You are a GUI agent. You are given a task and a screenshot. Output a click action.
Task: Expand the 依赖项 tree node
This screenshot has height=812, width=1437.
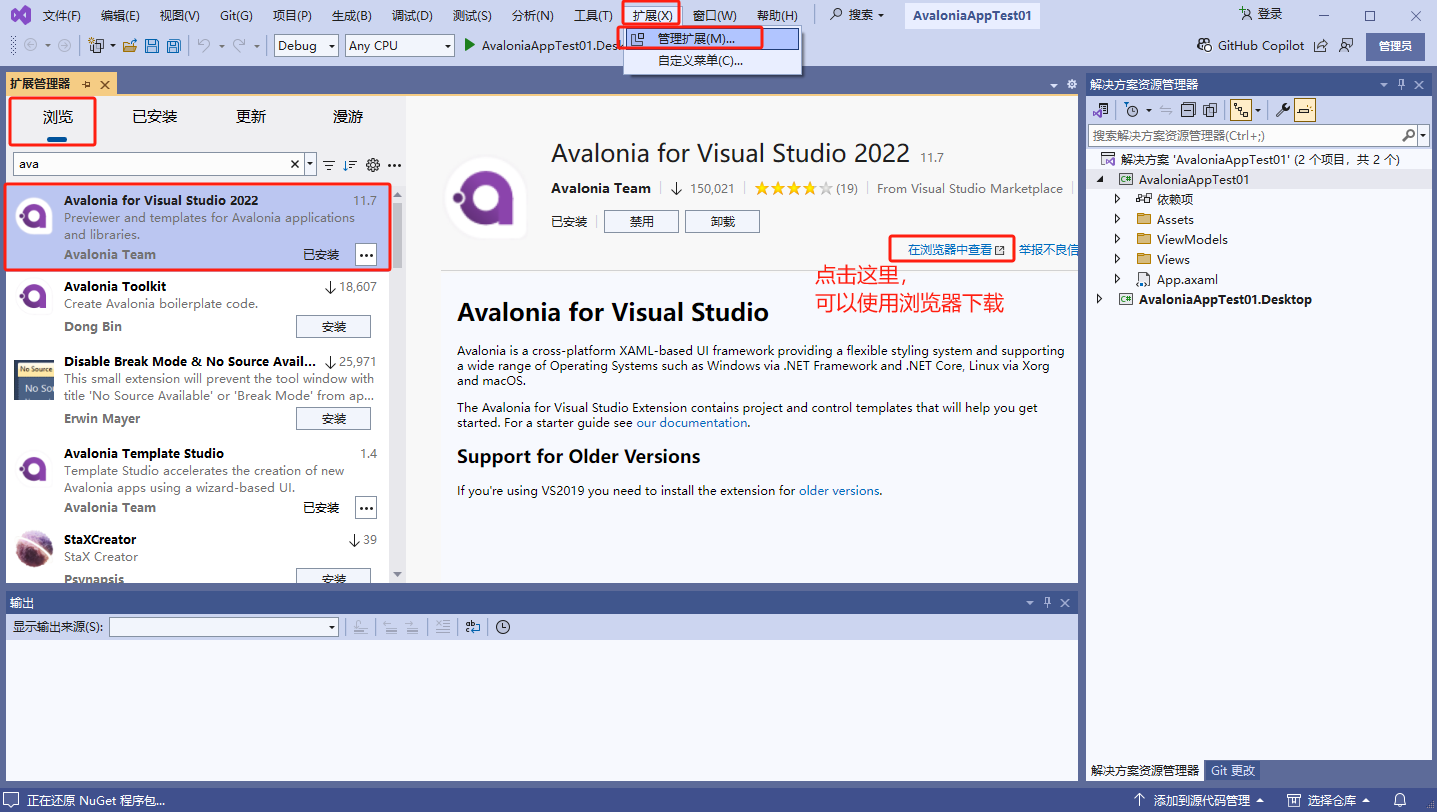[1118, 199]
